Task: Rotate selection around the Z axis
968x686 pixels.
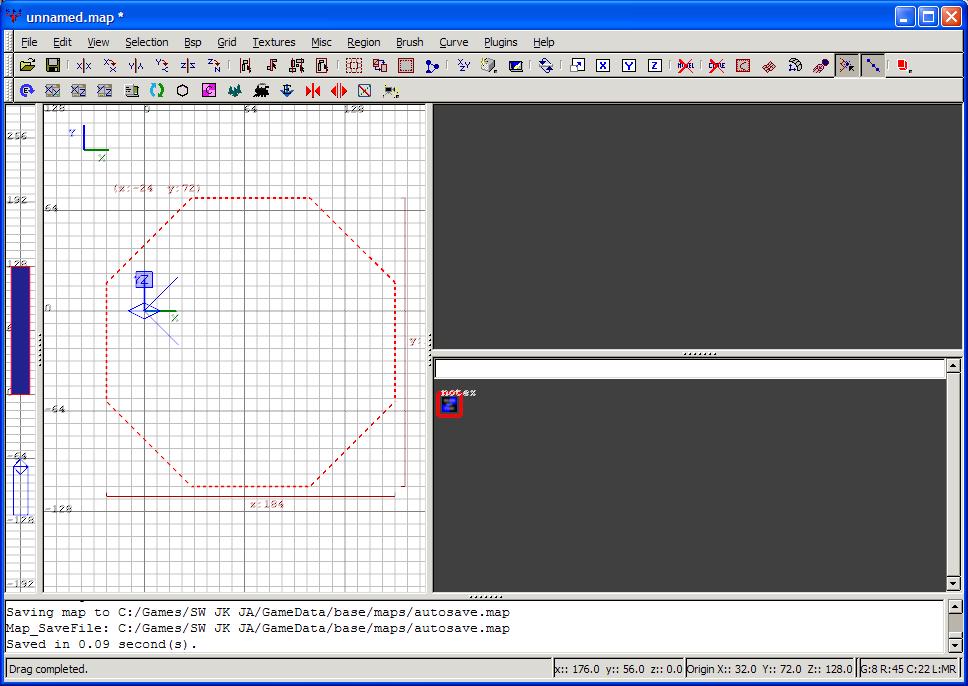Action: 214,65
